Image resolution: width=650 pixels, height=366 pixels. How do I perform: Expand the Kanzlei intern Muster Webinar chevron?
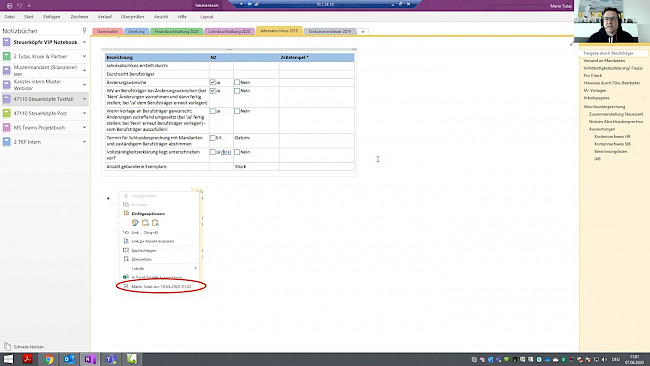[x=84, y=85]
